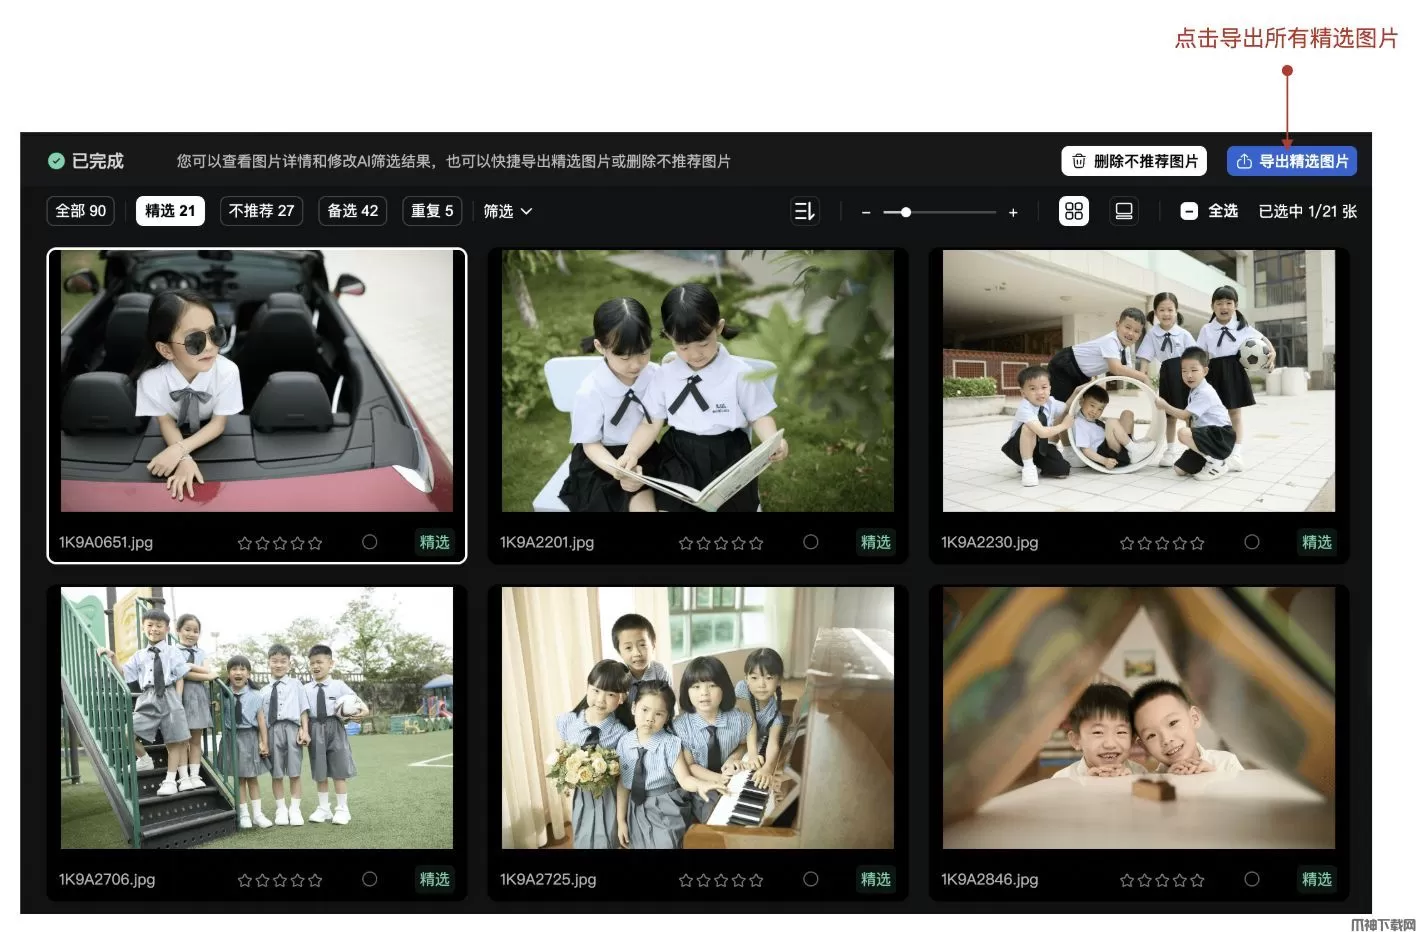Screen dimensions: 1416x932
Task: Click 精选 tag on 1K9A2846.jpg
Action: 1317,879
